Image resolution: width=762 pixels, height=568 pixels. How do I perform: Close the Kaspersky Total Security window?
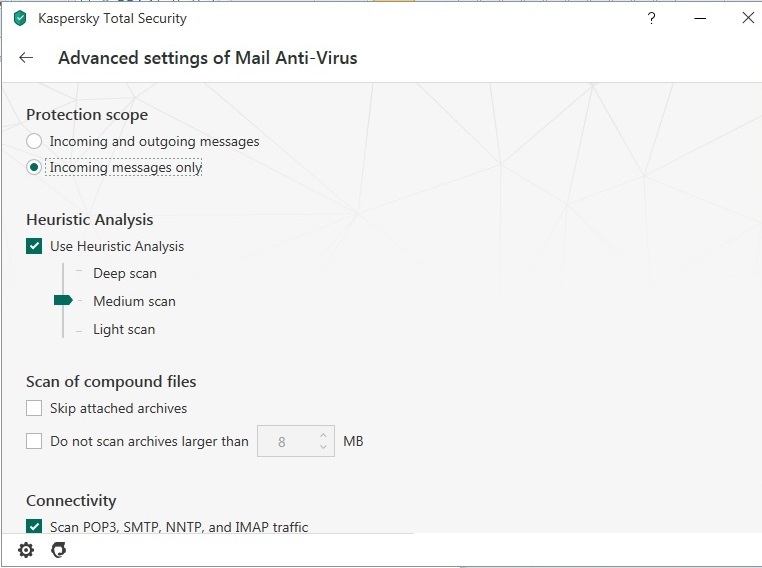pyautogui.click(x=747, y=18)
